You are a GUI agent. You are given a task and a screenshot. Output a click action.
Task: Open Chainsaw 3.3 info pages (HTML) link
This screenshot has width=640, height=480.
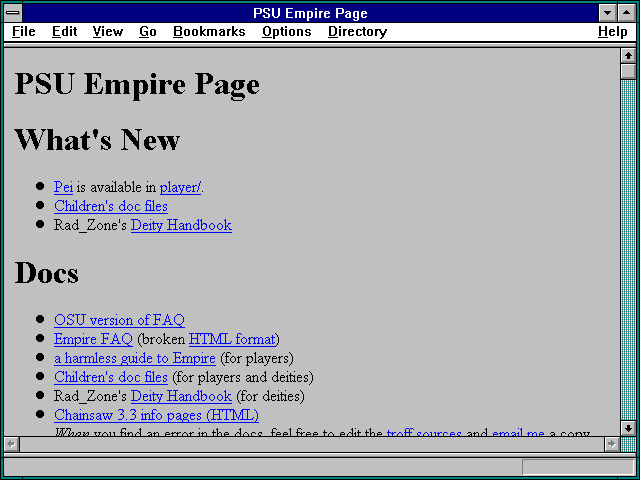(156, 415)
